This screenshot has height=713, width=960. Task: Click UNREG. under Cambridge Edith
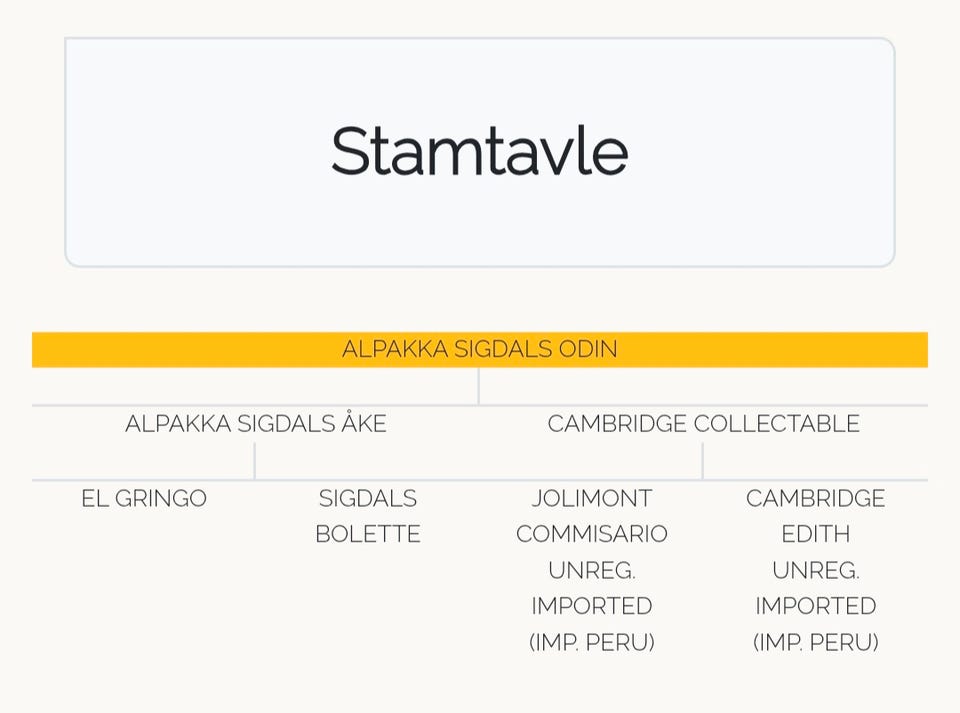(815, 570)
